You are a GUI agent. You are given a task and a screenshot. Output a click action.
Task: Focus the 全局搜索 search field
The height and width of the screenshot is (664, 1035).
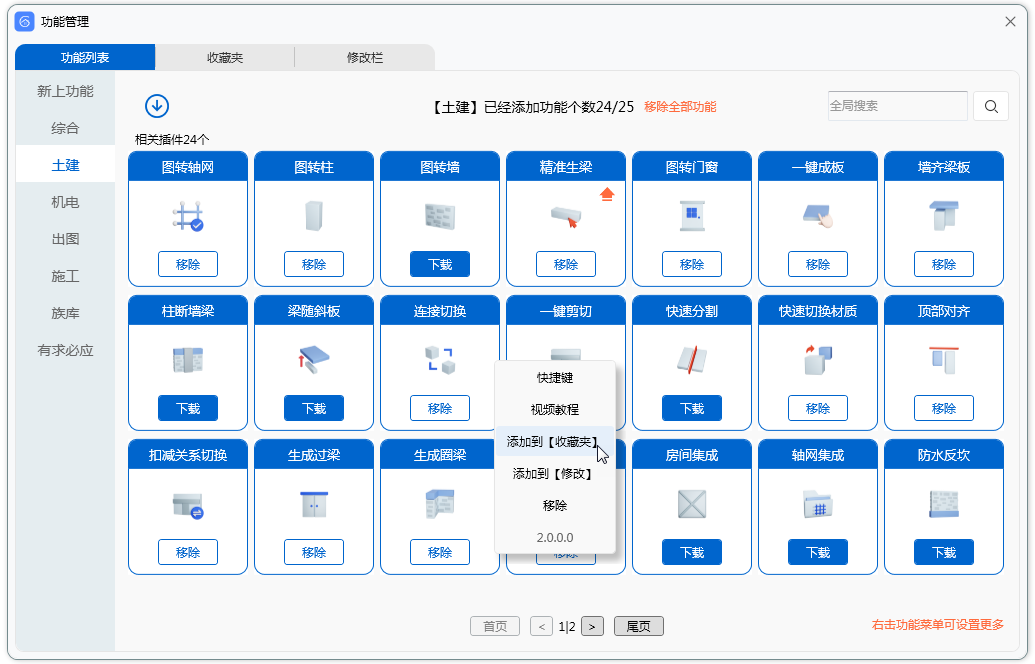897,106
